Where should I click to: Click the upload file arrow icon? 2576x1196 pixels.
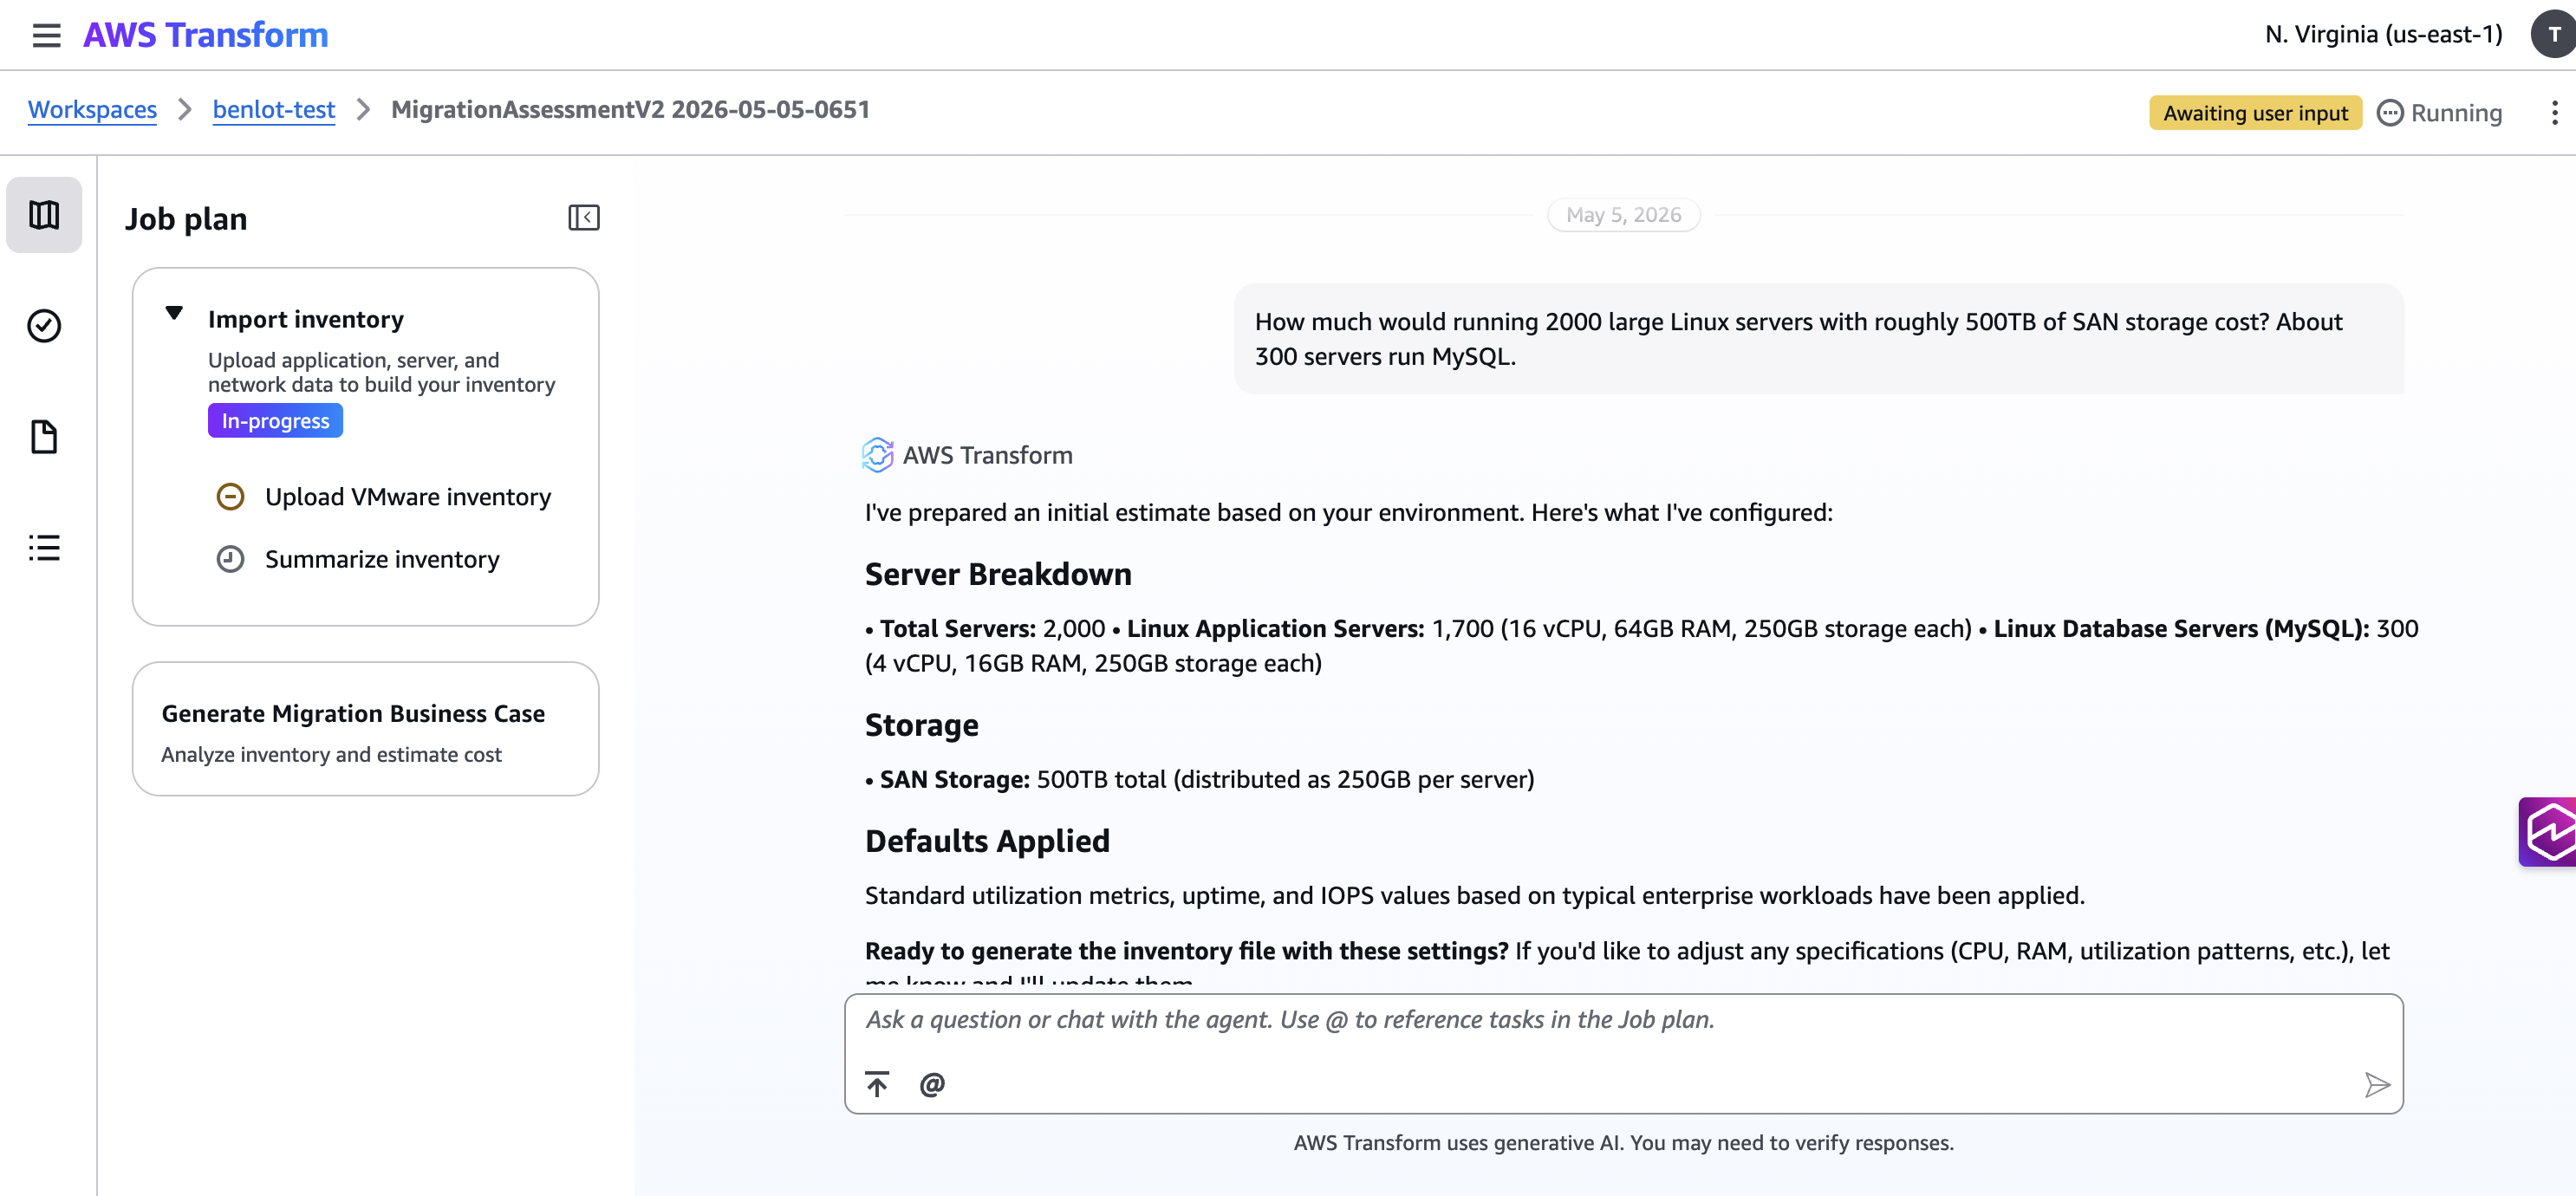pos(877,1084)
